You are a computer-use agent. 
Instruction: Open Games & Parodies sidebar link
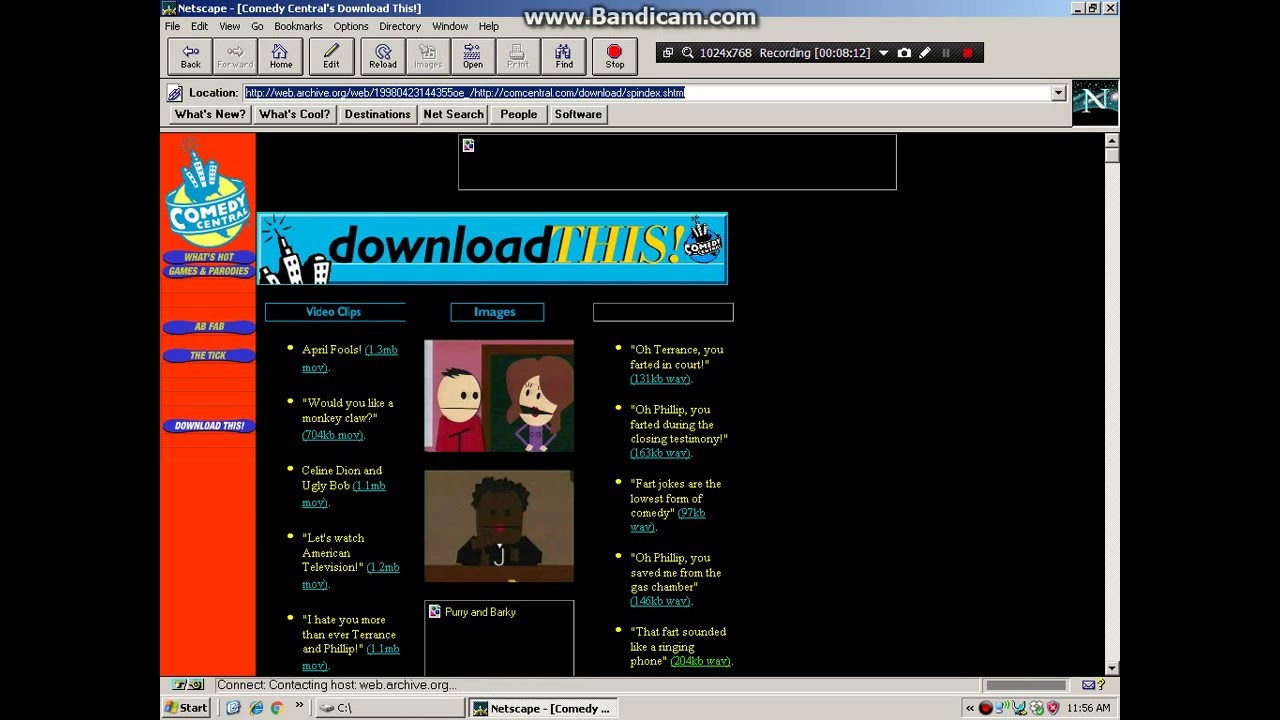pyautogui.click(x=208, y=271)
